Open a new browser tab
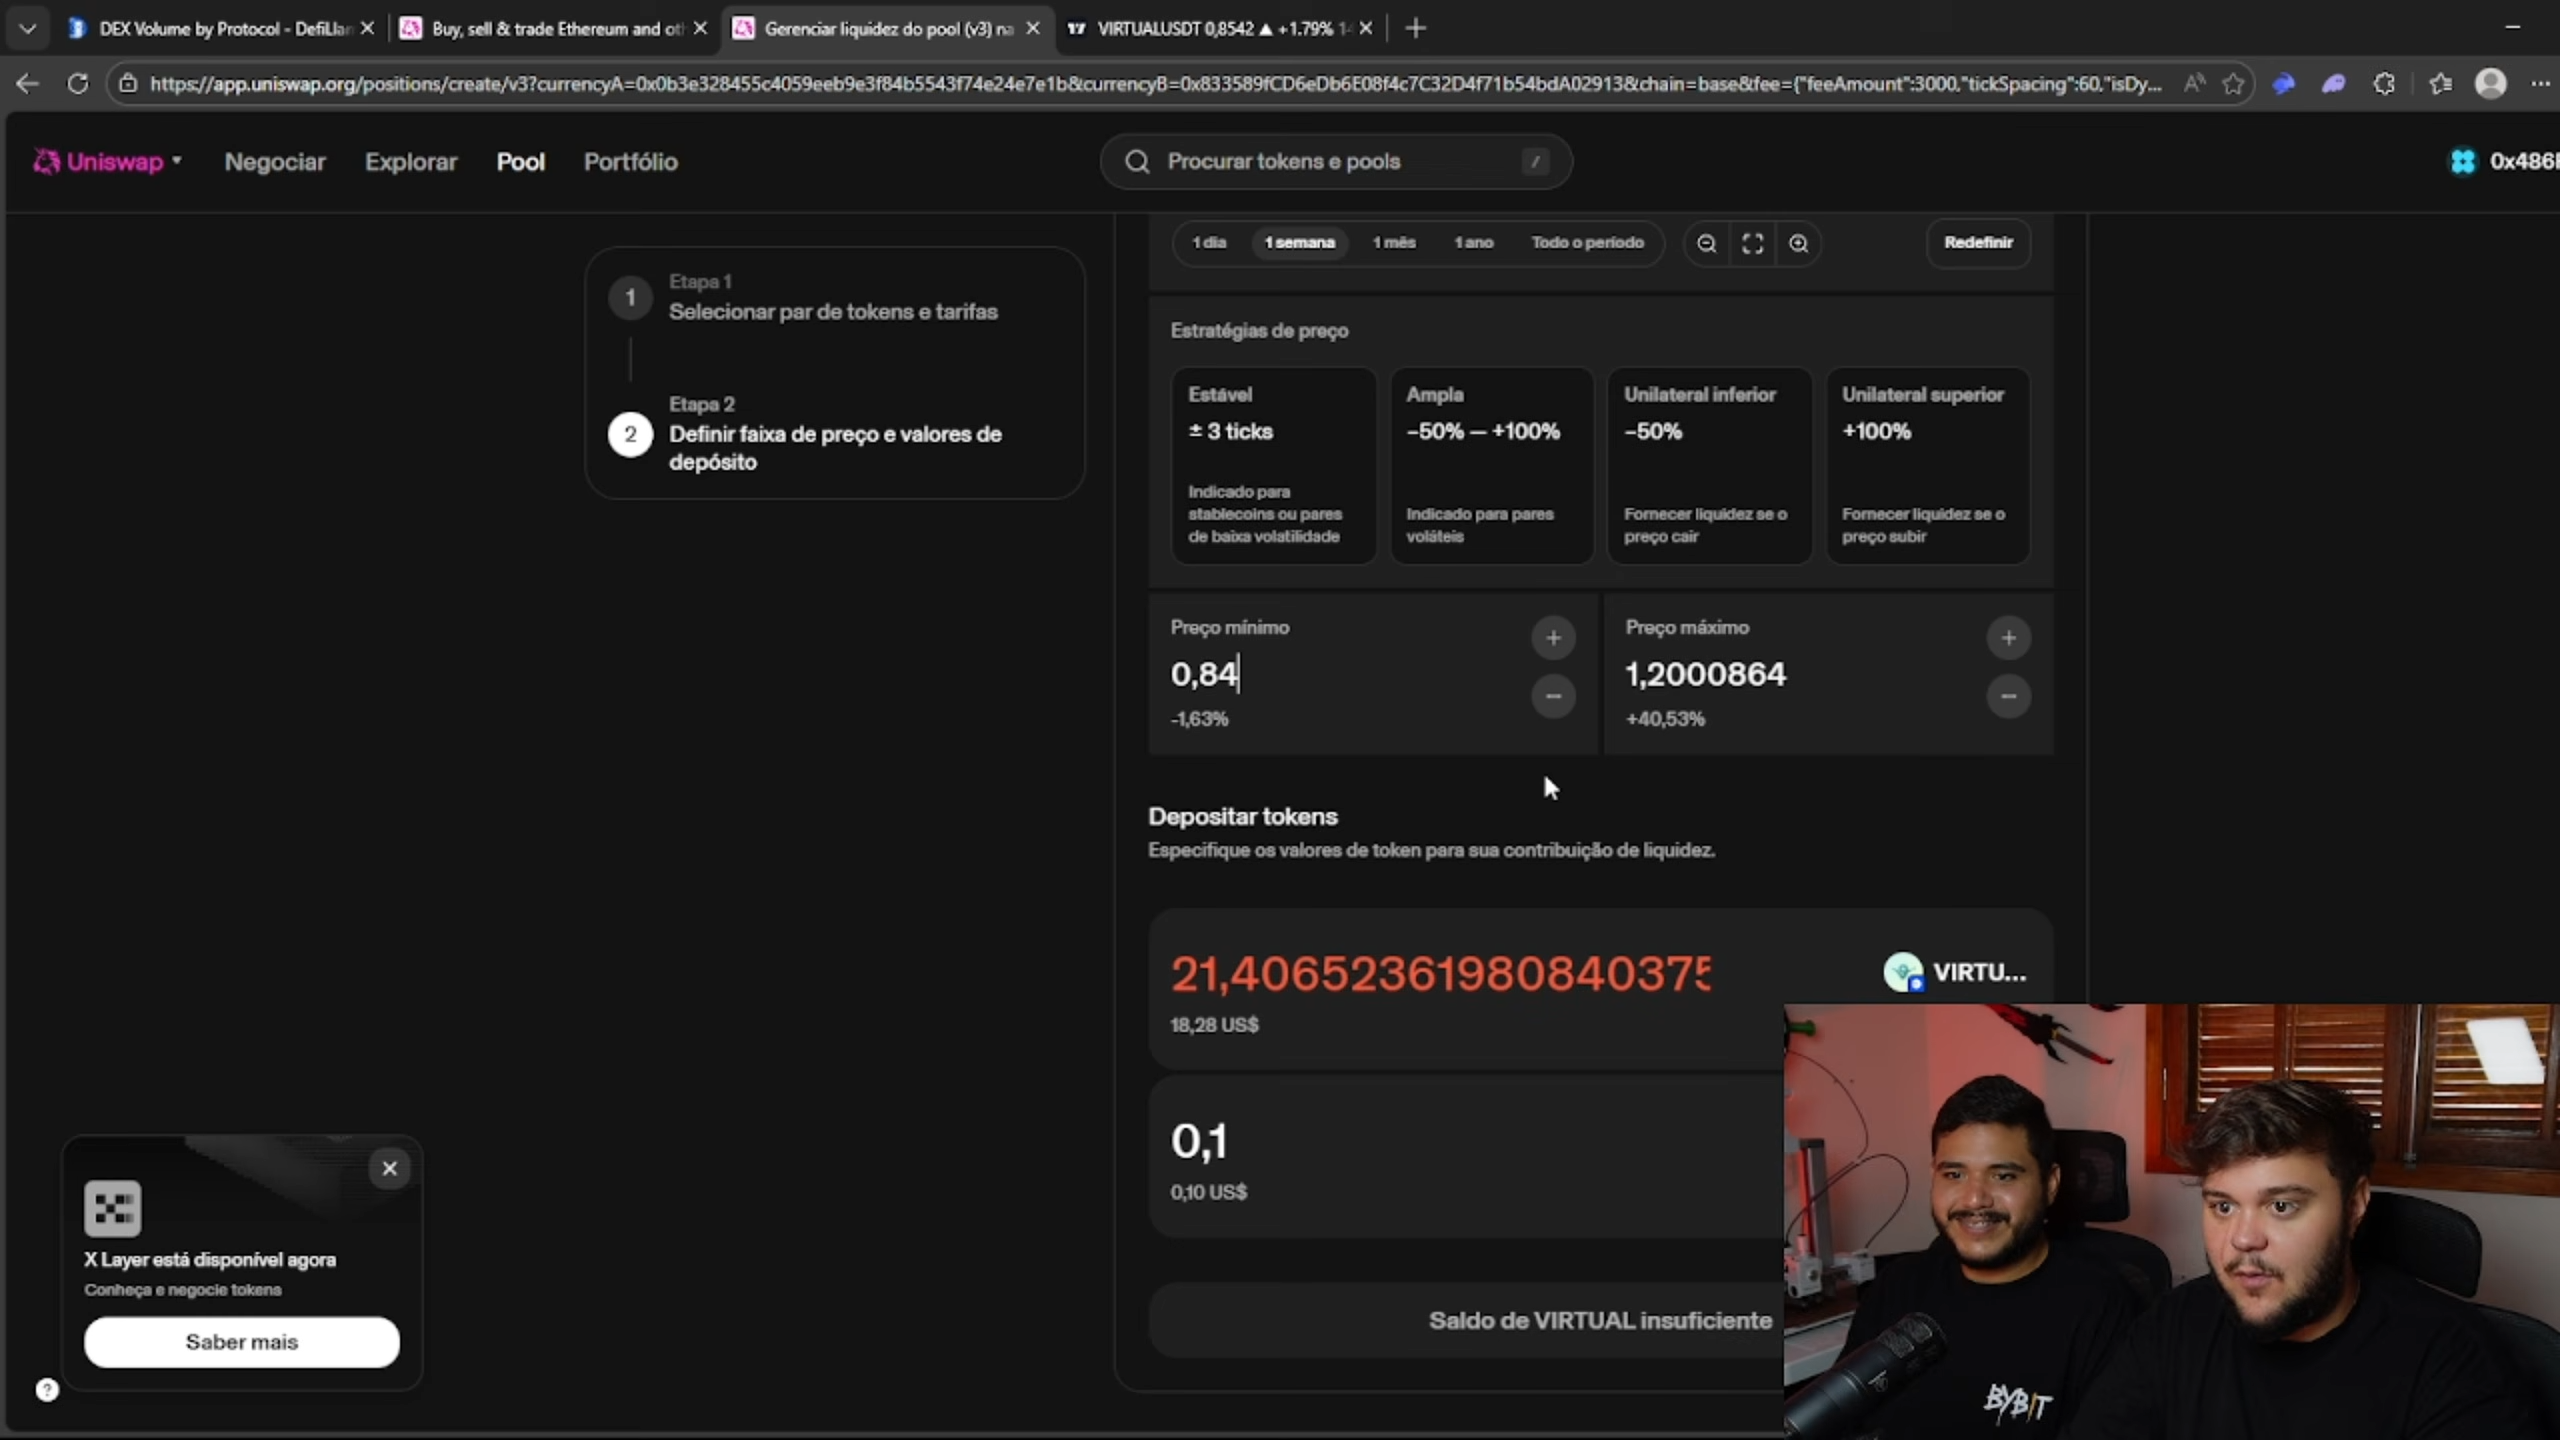Screen dimensions: 2560x1440 1415,28
